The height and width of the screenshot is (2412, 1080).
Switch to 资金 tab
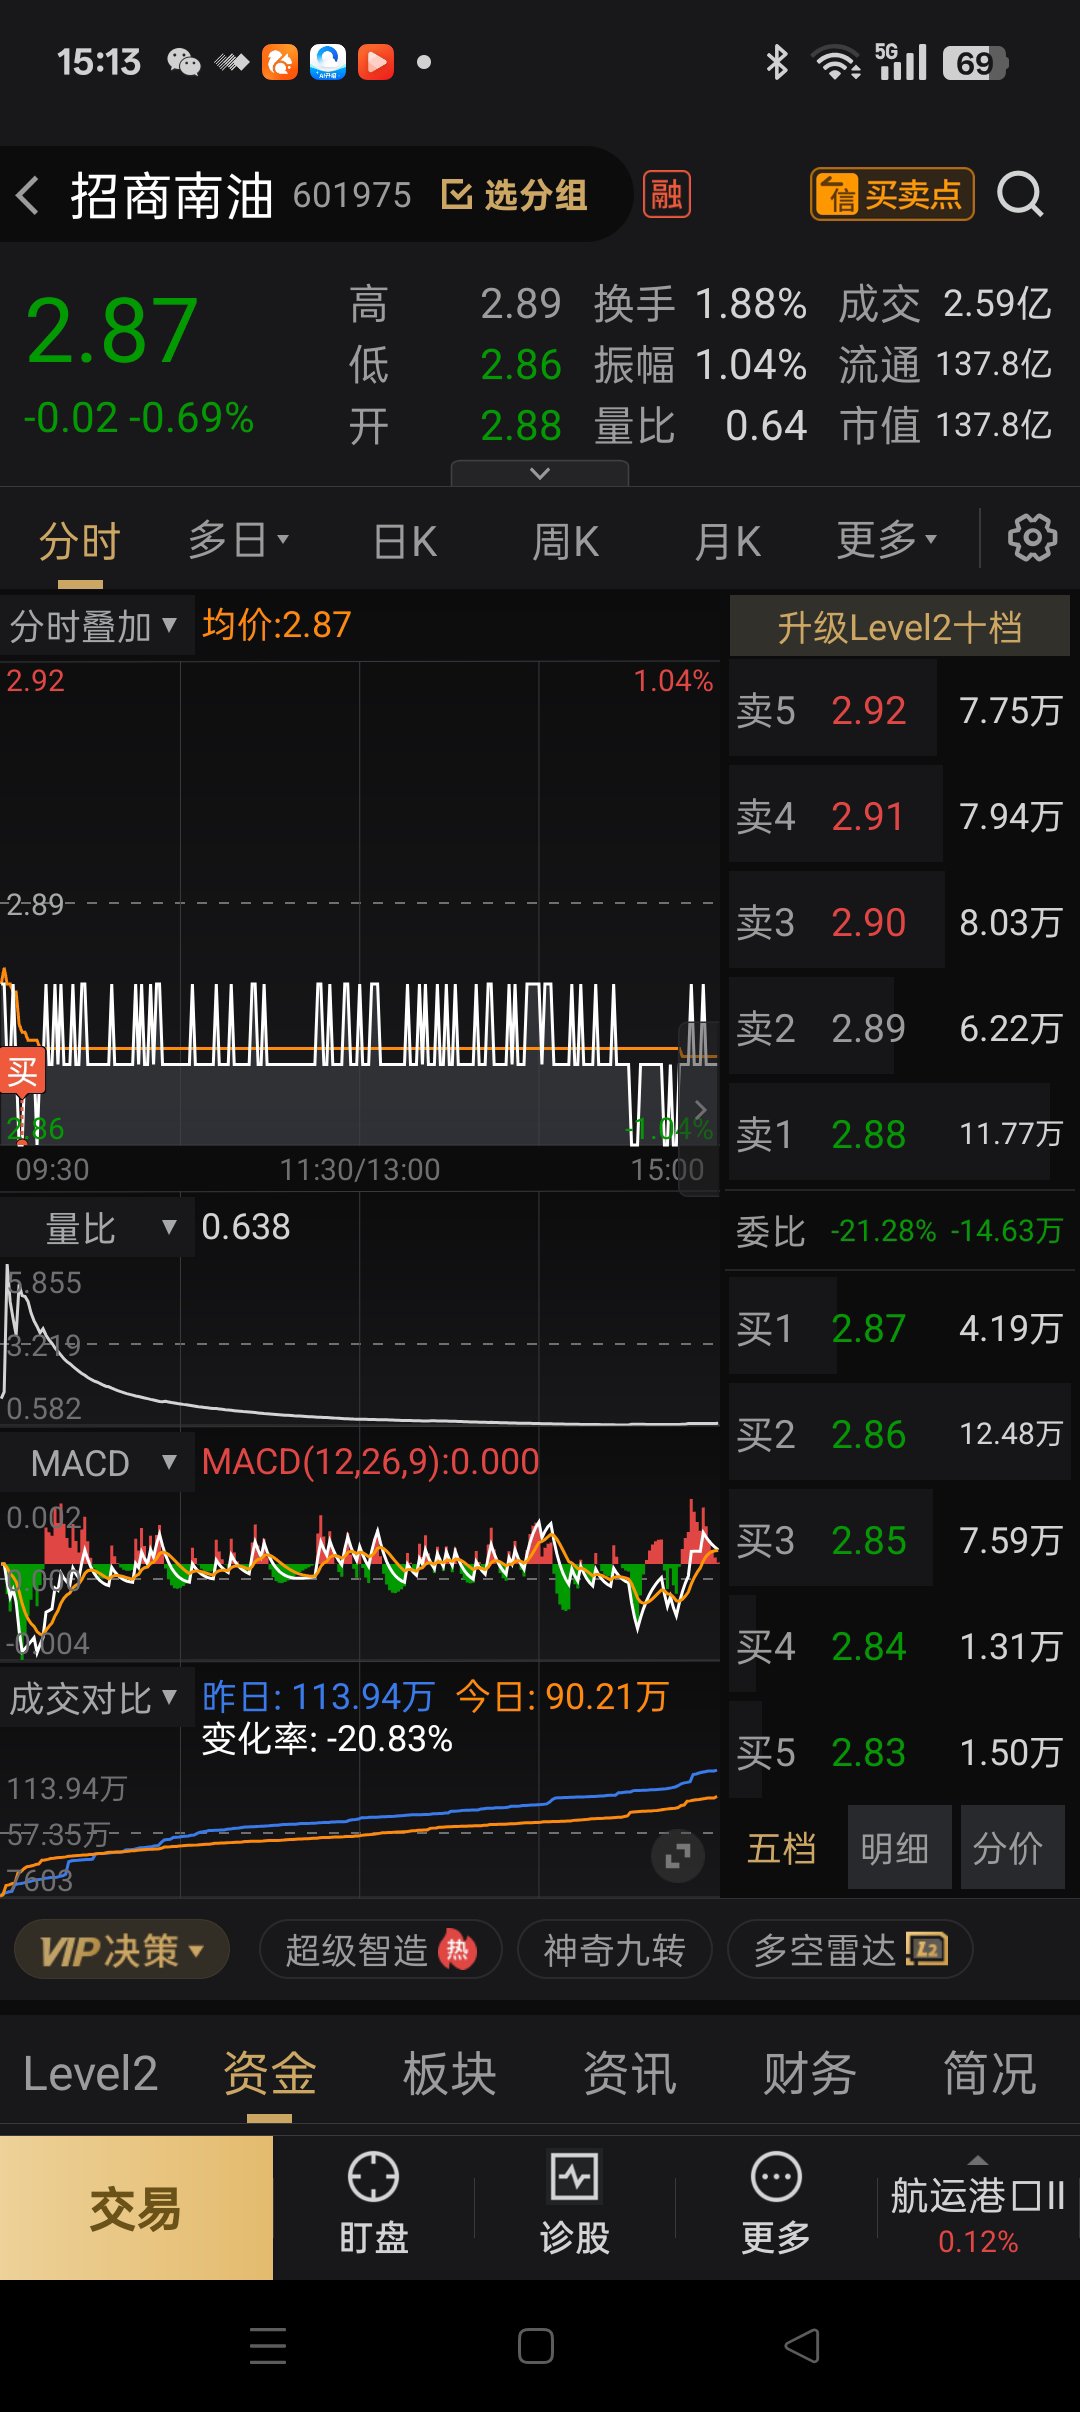270,2074
